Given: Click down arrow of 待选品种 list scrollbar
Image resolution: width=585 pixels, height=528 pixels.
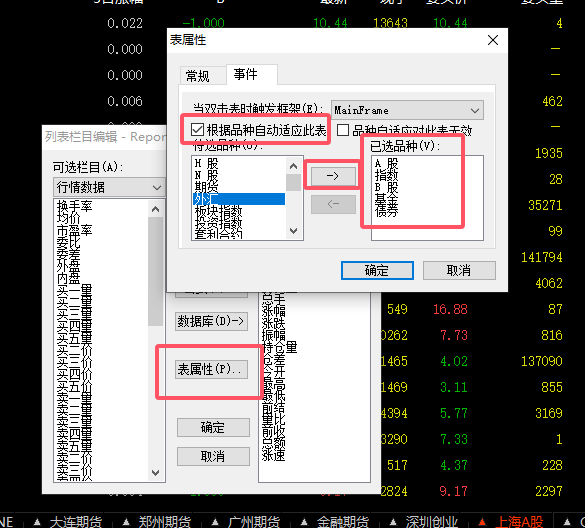Looking at the screenshot, I should tap(294, 231).
